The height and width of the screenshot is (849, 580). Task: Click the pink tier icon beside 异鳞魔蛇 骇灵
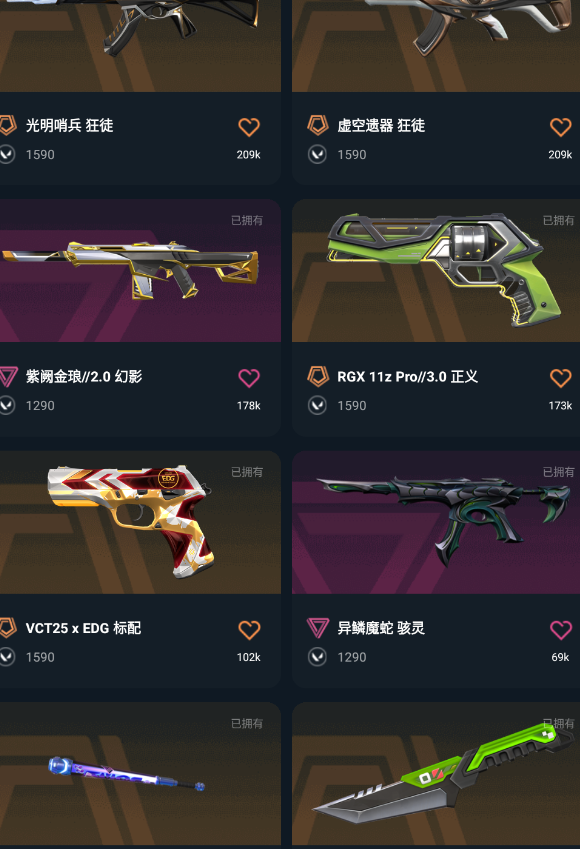pos(318,628)
